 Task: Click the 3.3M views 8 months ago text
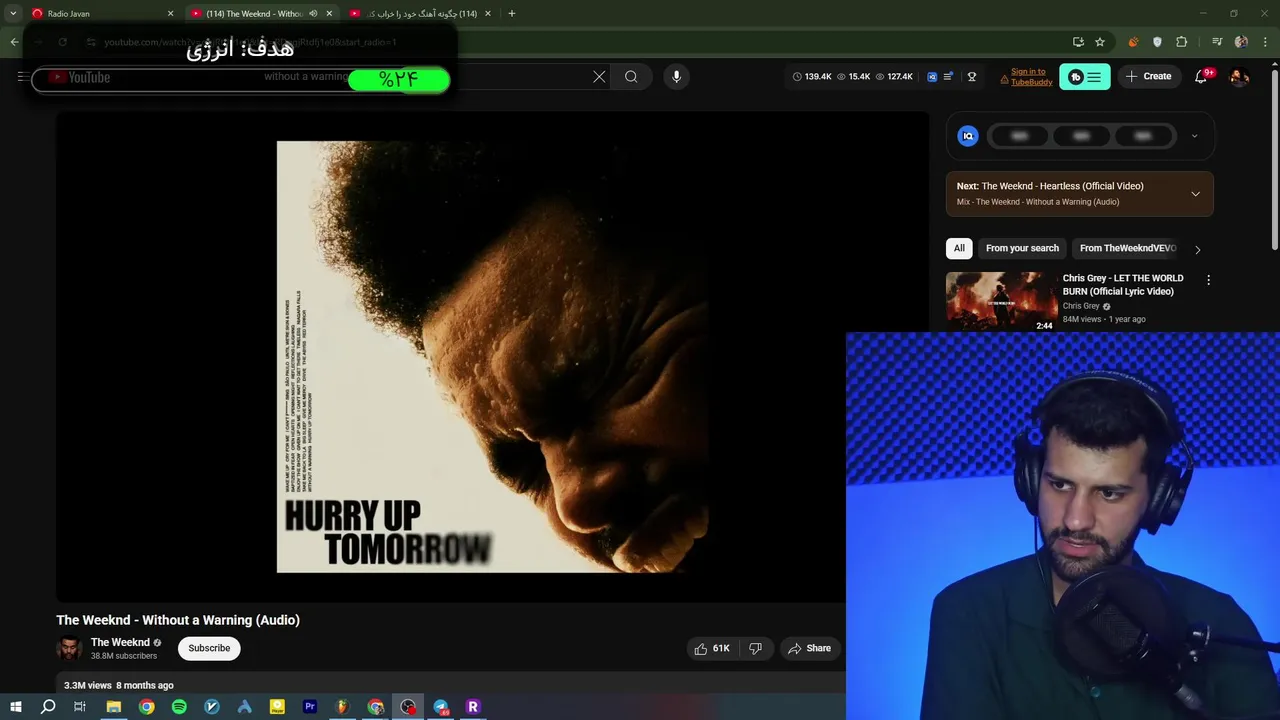click(119, 685)
